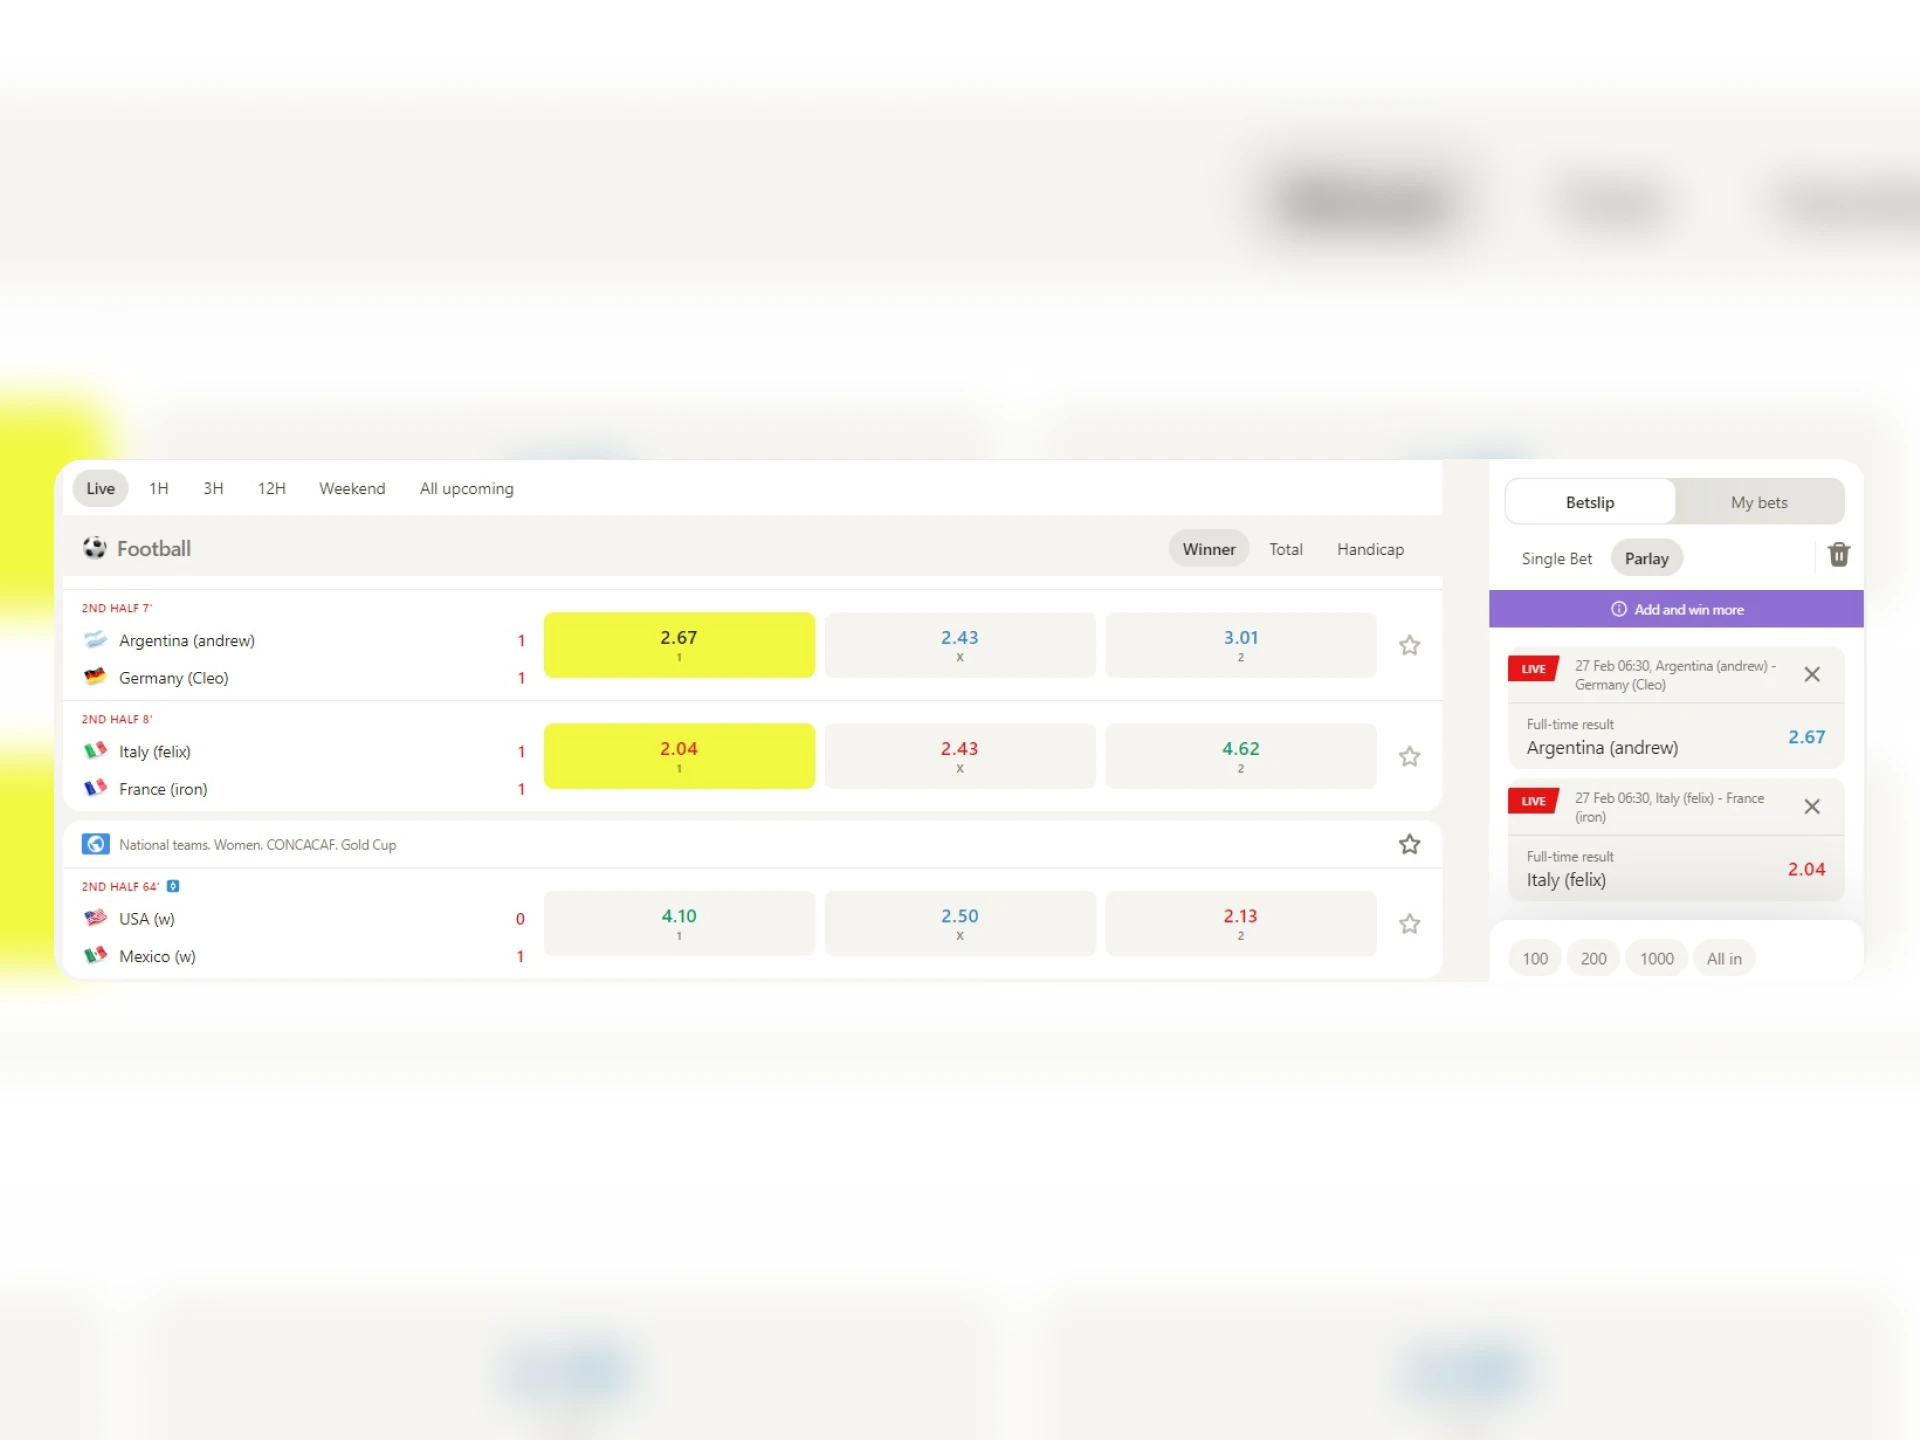Image resolution: width=1920 pixels, height=1440 pixels.
Task: Set stake to 1000 quick amount
Action: tap(1656, 958)
